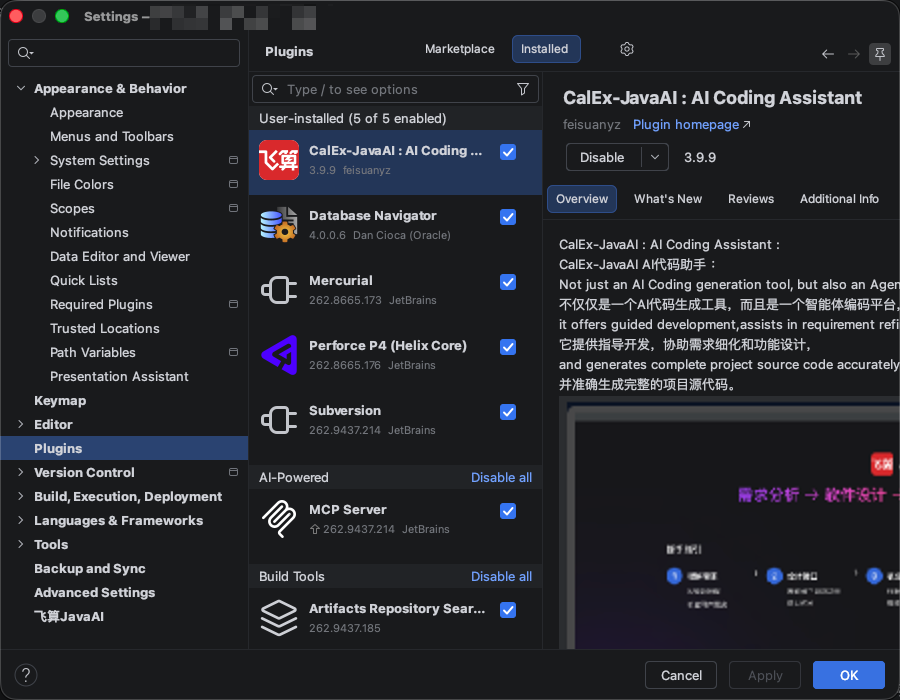The width and height of the screenshot is (900, 700).
Task: Select the Artifacts Repository Search layers icon
Action: [x=279, y=618]
